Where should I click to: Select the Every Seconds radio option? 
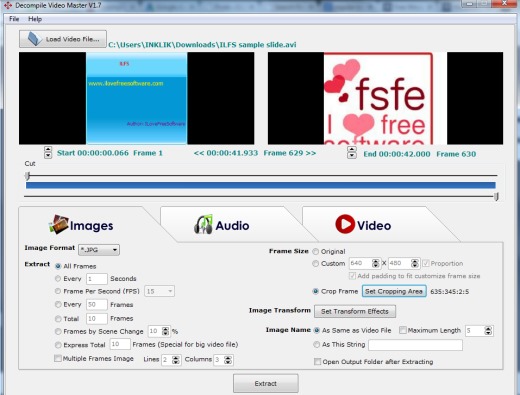point(58,278)
